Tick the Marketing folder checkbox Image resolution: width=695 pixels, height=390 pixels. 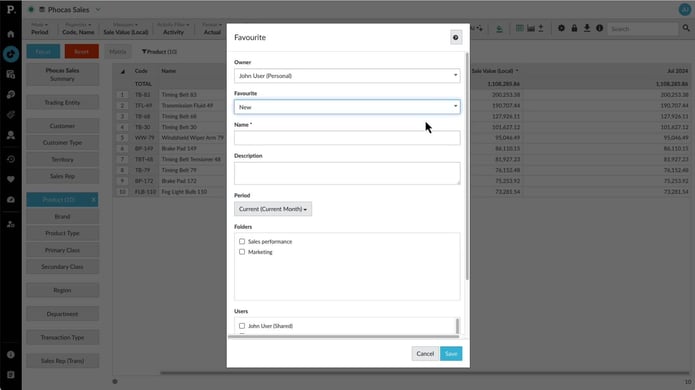click(242, 252)
